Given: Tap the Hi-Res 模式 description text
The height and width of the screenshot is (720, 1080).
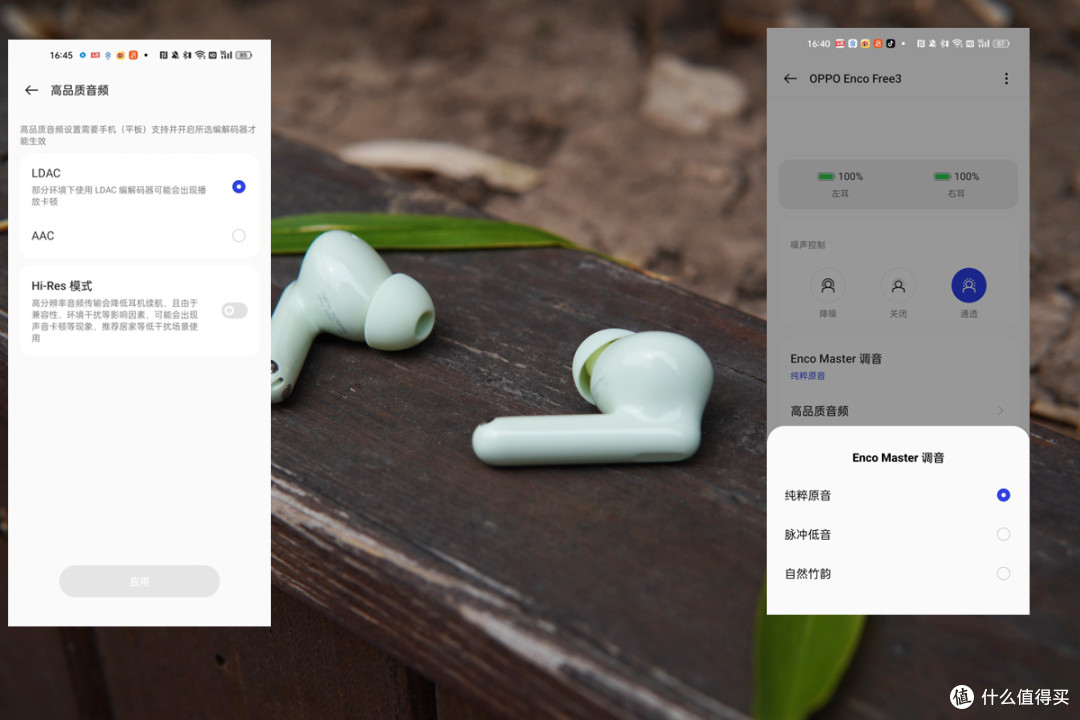Looking at the screenshot, I should [x=114, y=320].
